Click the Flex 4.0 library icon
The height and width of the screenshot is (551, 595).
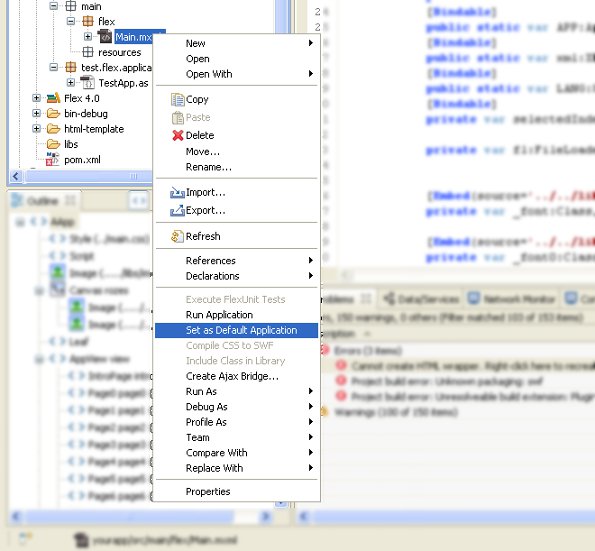54,98
